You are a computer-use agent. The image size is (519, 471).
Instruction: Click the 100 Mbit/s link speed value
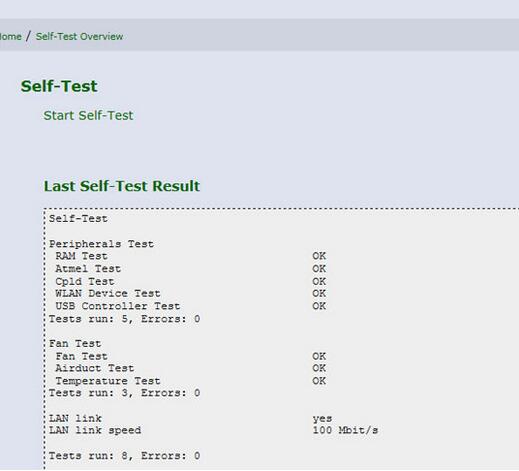[x=345, y=430]
